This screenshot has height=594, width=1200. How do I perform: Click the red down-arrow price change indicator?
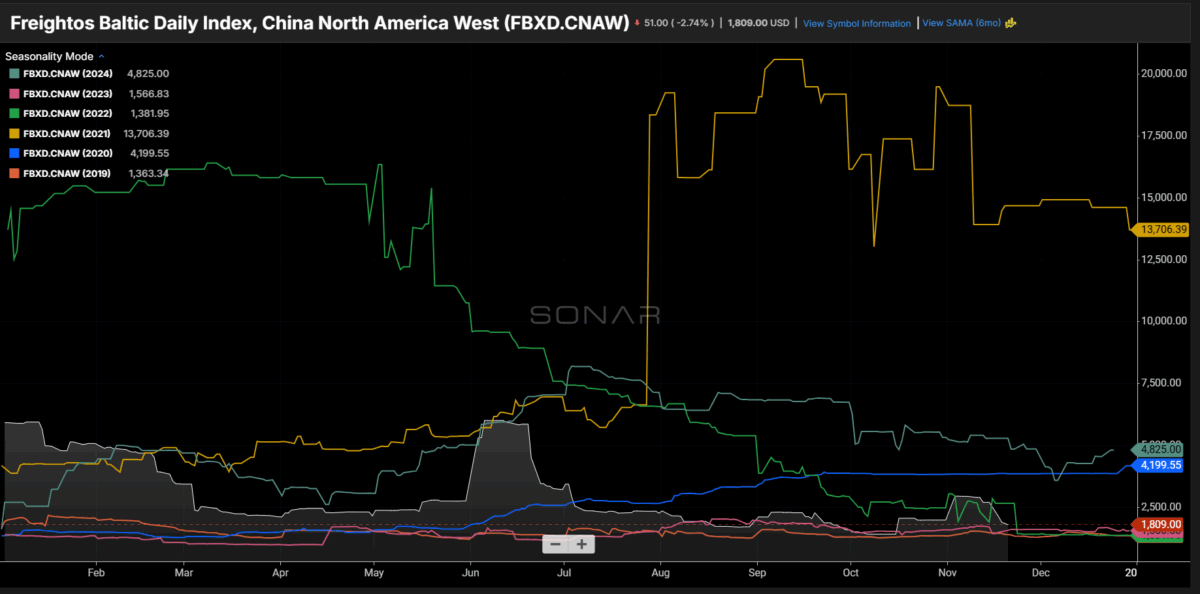[x=638, y=22]
